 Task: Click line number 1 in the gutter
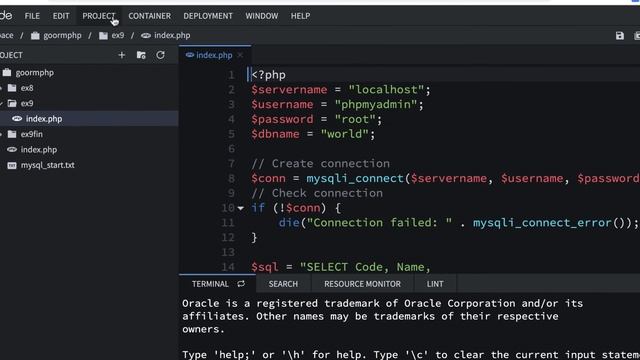tap(231, 75)
